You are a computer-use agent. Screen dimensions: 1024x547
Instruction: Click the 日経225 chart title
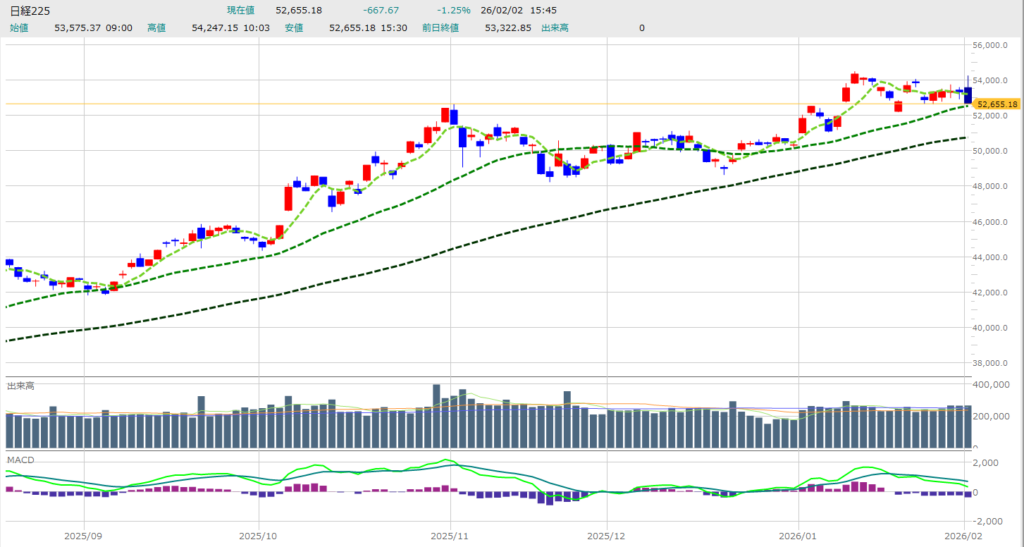click(28, 10)
